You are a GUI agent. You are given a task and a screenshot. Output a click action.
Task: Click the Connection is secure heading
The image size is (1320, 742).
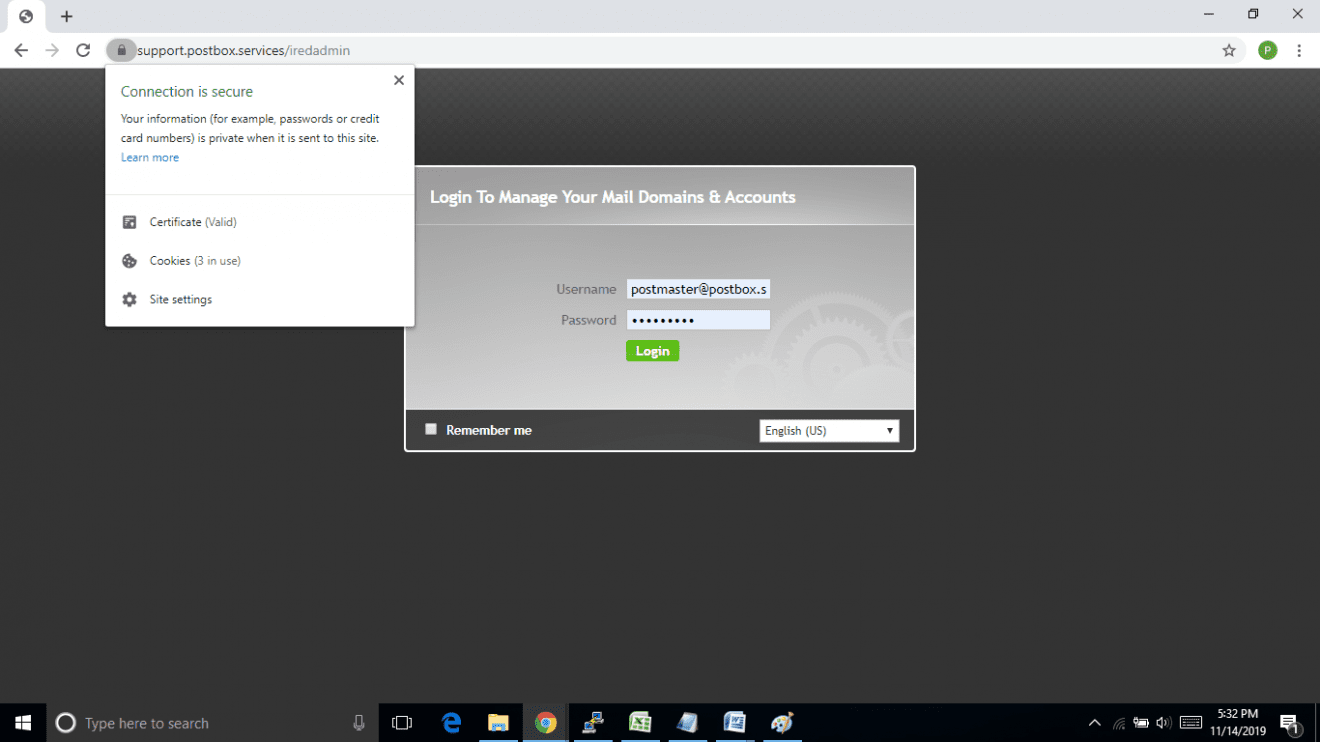pos(187,91)
